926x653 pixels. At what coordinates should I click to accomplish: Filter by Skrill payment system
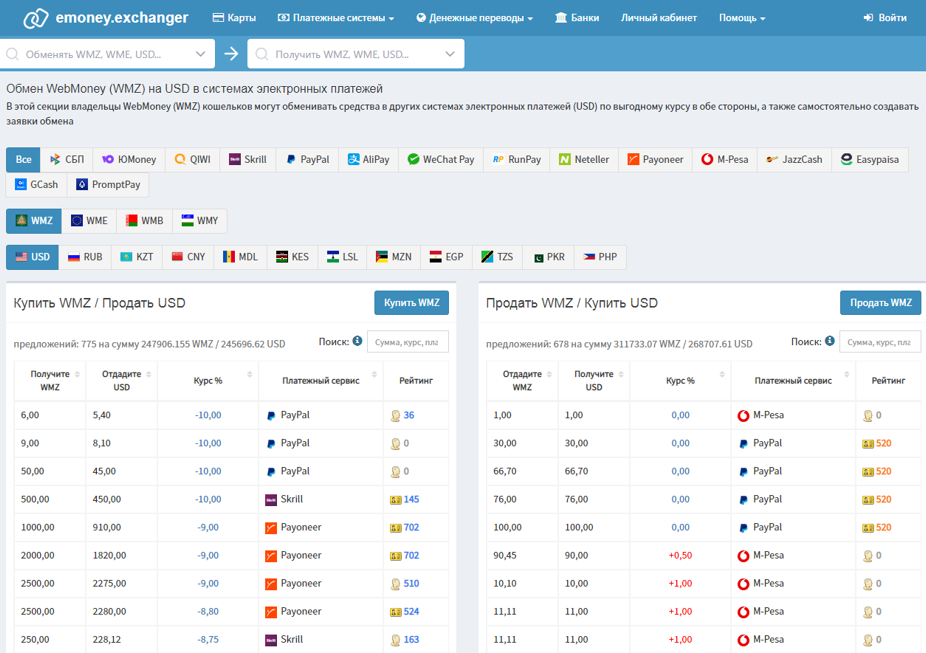(247, 159)
